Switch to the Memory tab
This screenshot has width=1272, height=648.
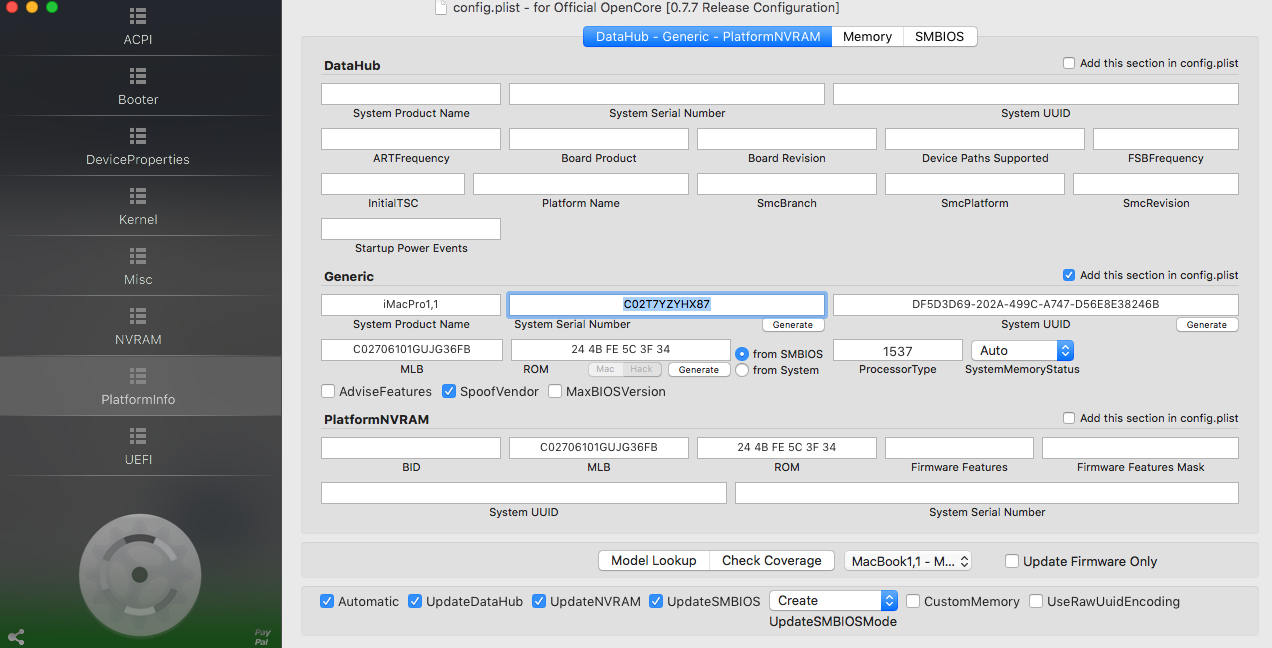[867, 37]
